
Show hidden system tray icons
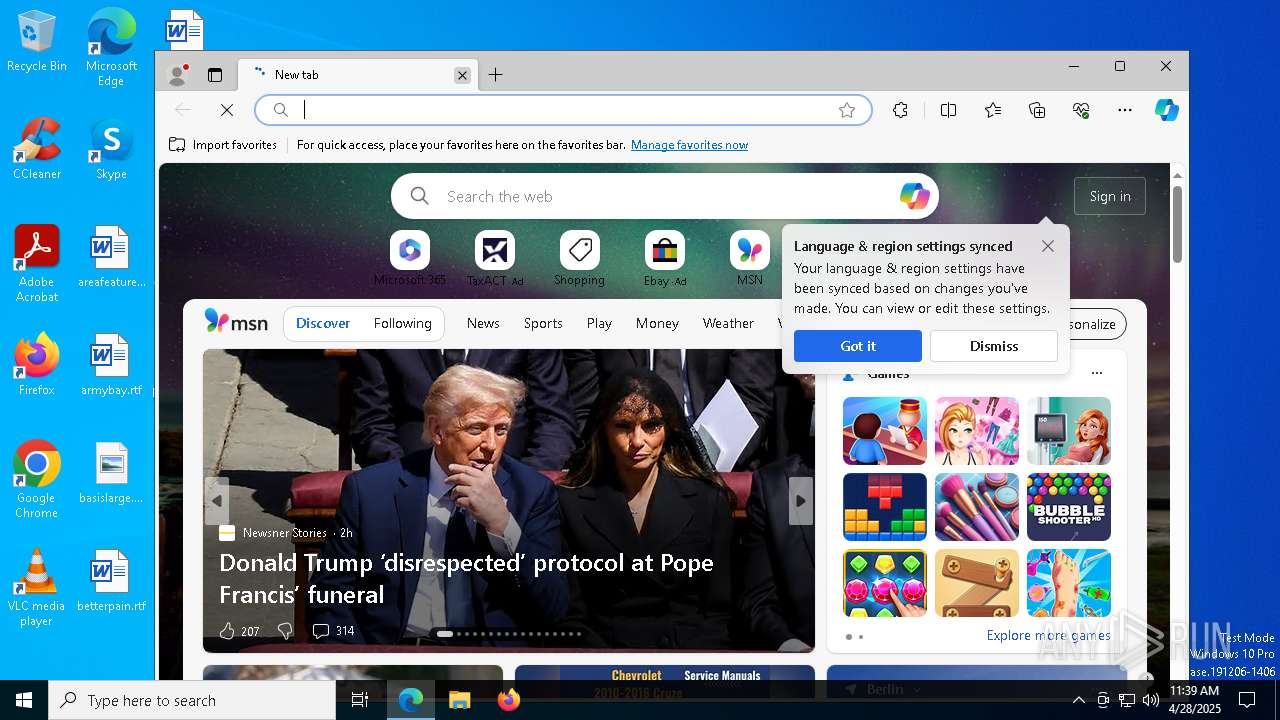click(x=1079, y=700)
